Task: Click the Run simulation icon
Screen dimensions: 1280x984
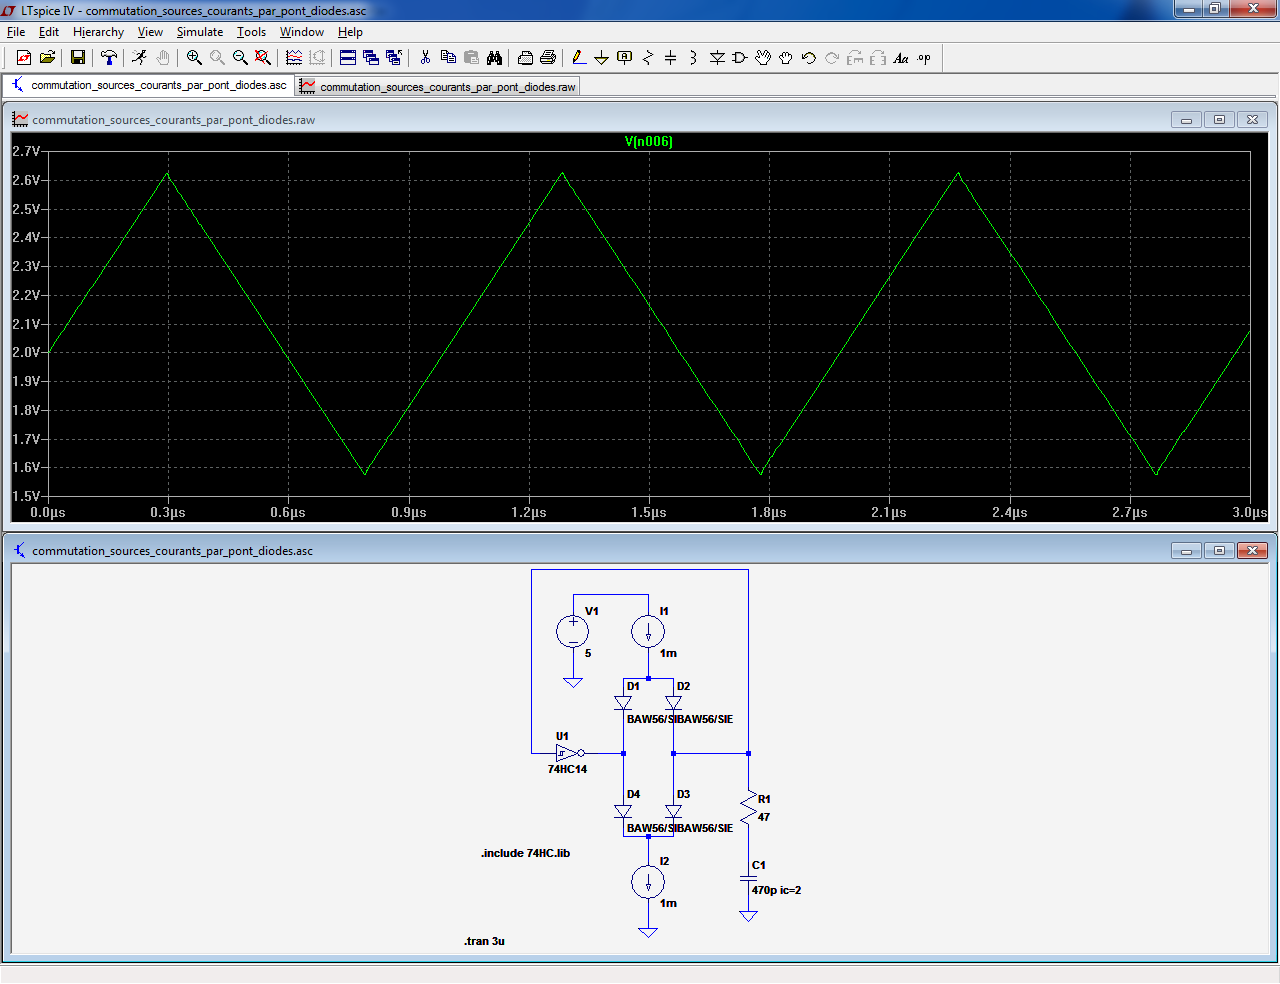Action: click(x=139, y=58)
